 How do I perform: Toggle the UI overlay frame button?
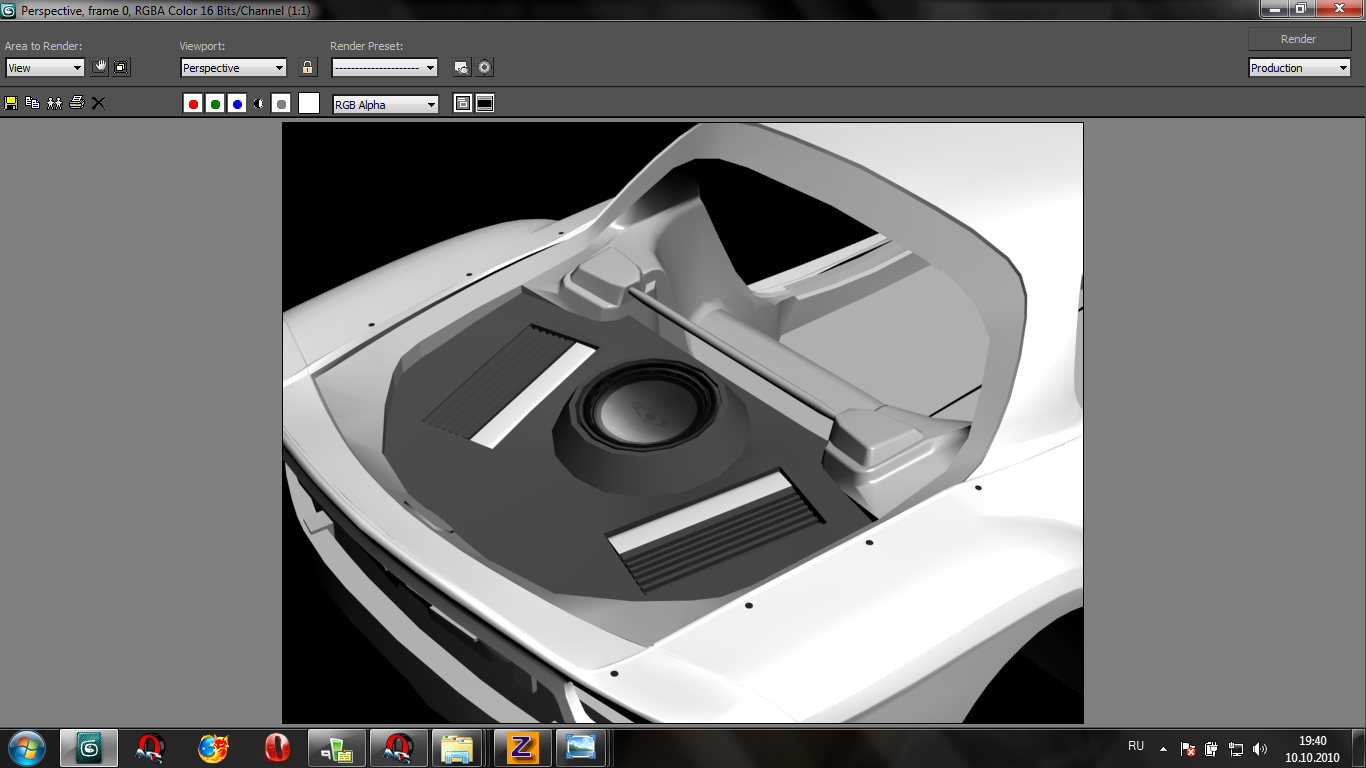click(463, 104)
